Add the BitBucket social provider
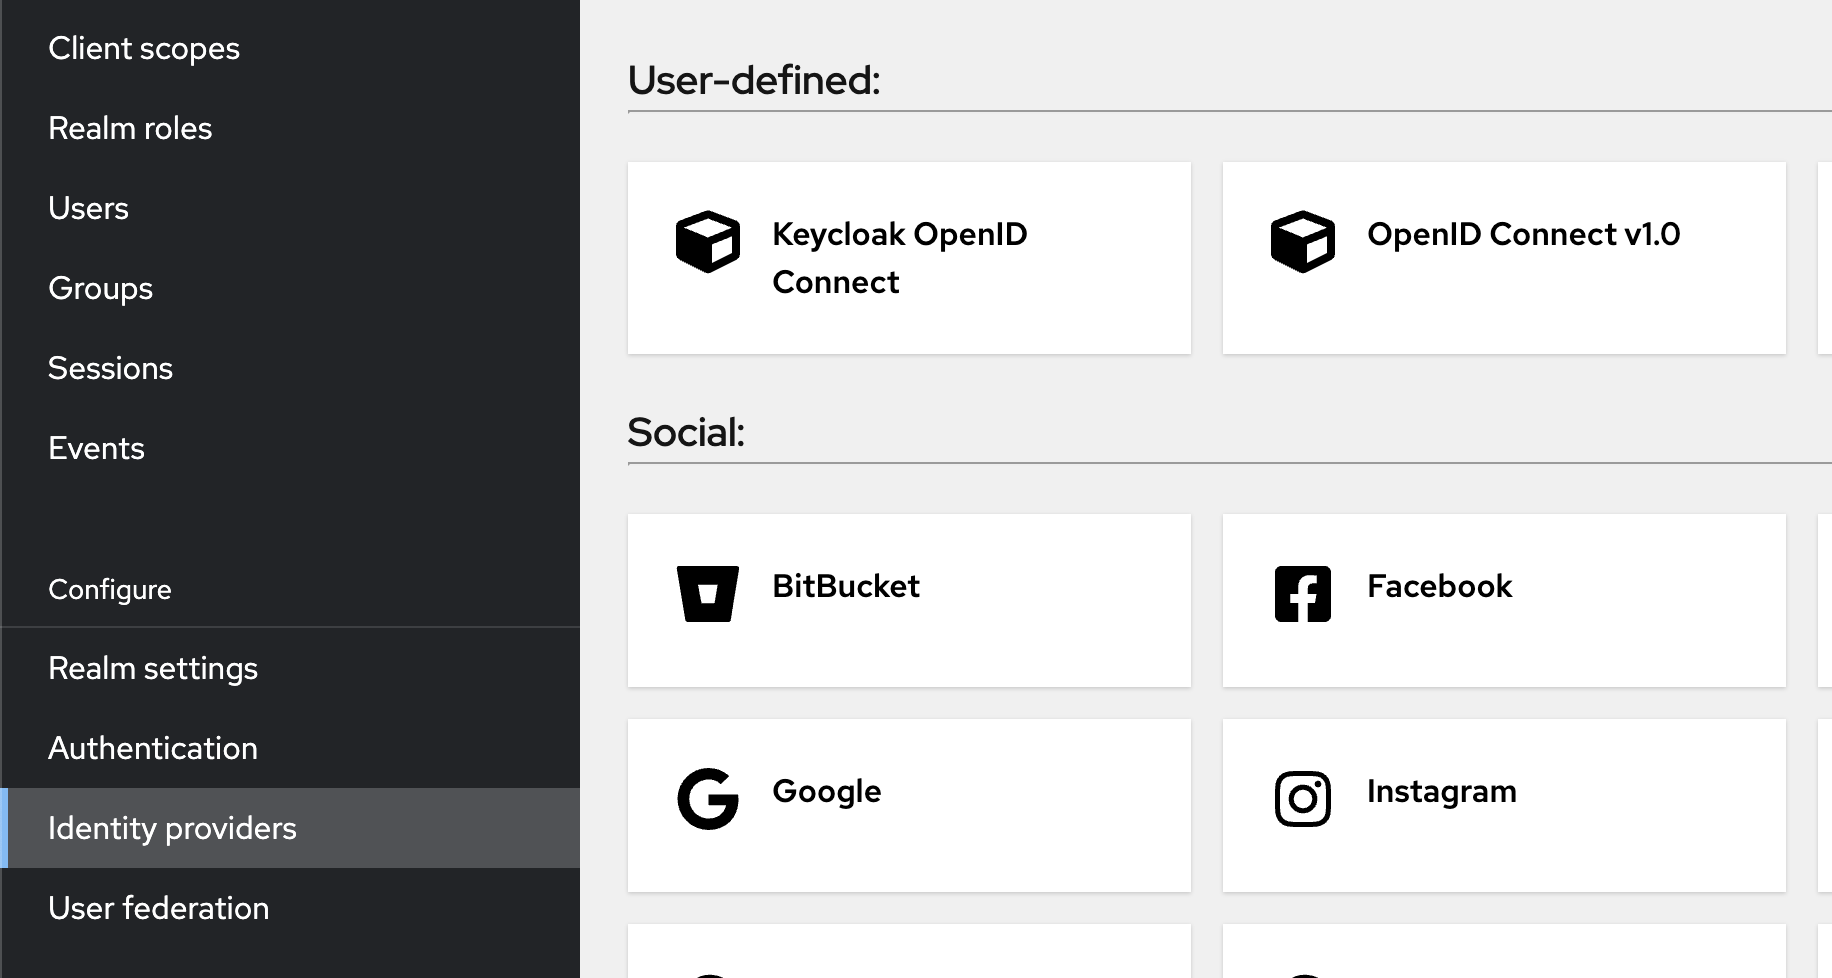The image size is (1832, 978). pyautogui.click(x=909, y=600)
